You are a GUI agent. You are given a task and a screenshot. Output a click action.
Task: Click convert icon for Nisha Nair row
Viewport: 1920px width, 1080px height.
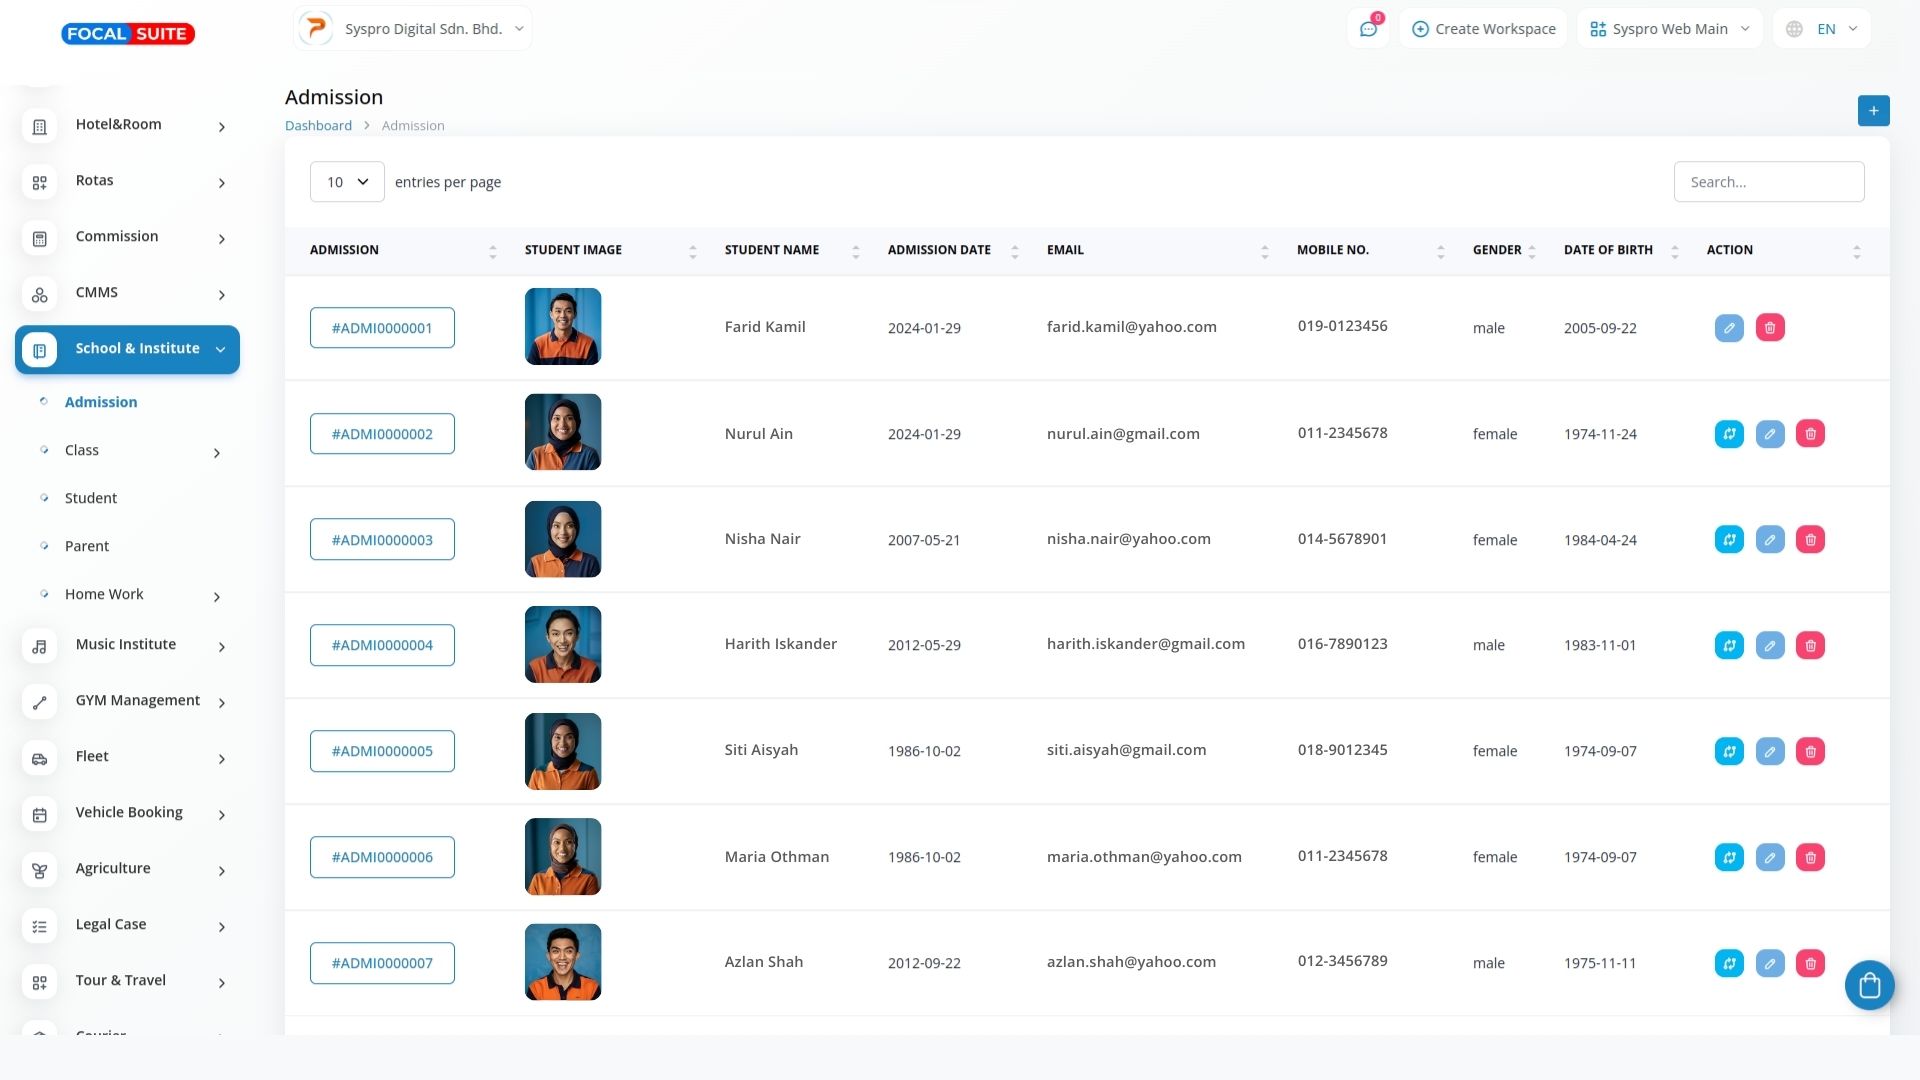tap(1729, 540)
